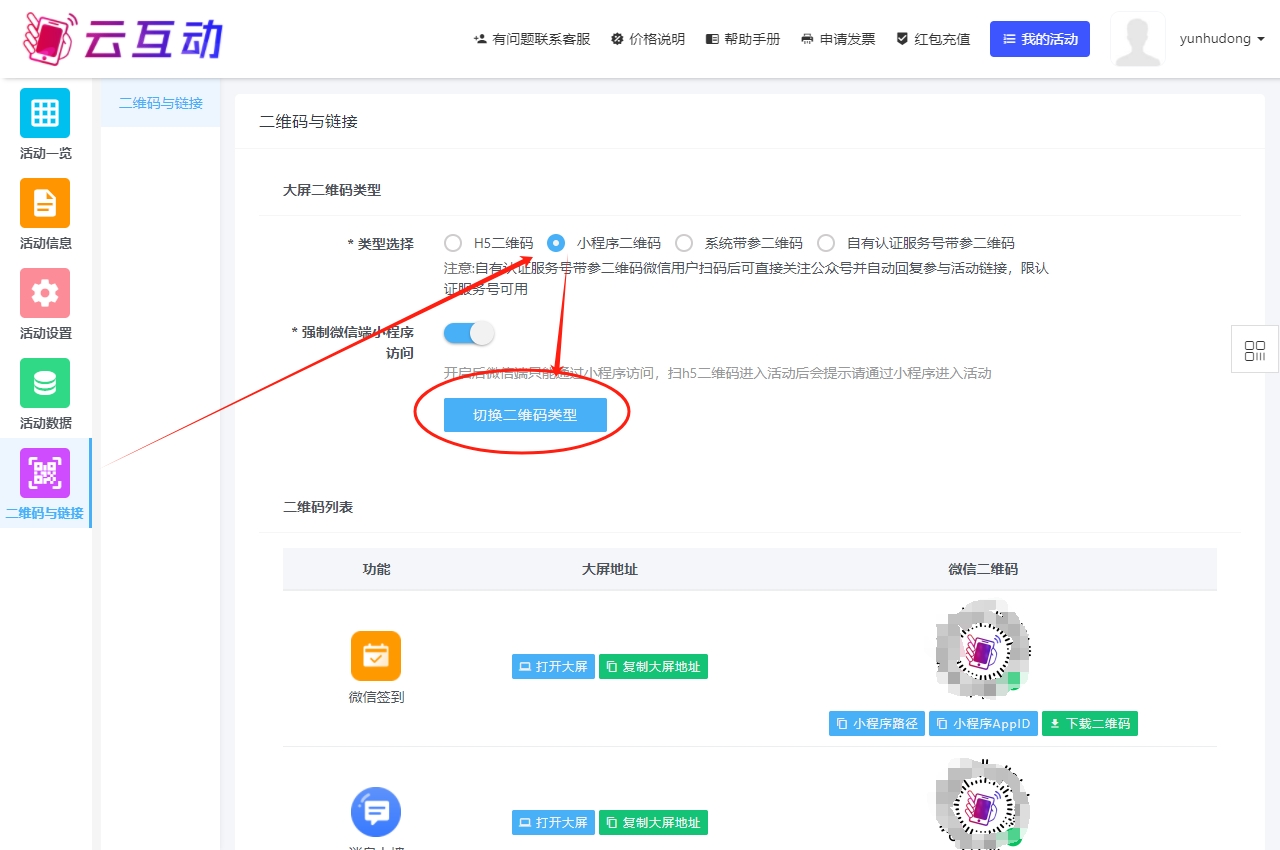Viewport: 1280px width, 850px height.
Task: Click the 微信签到 orange calendar icon
Action: click(x=376, y=656)
